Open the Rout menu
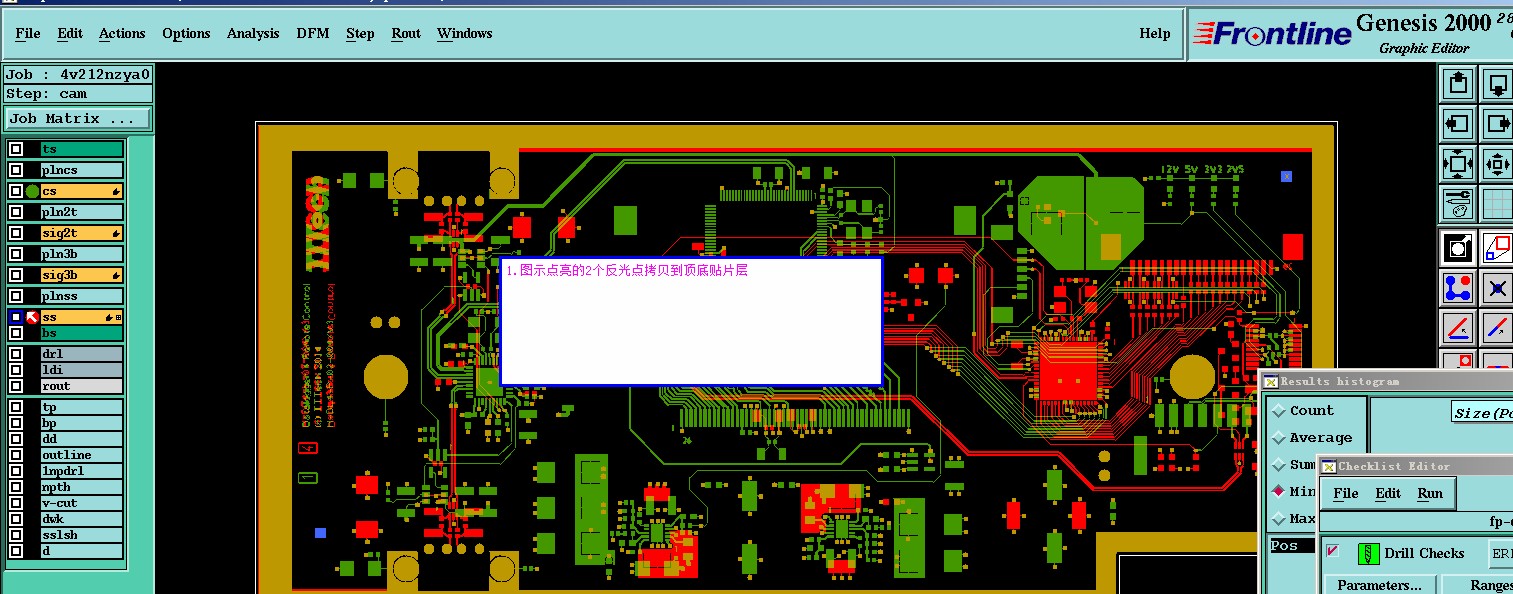 [406, 34]
